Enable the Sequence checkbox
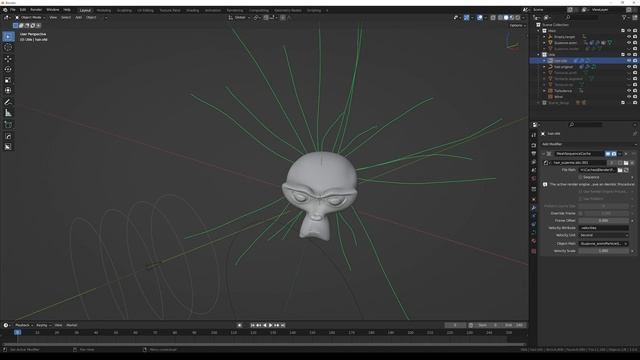Screen dimensions: 640x360 [580, 178]
